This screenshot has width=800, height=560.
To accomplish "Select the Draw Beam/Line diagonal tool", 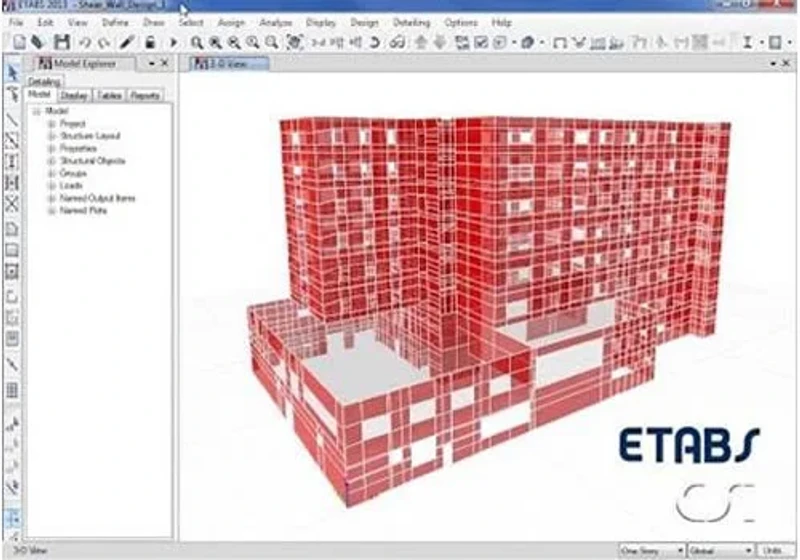I will [12, 121].
